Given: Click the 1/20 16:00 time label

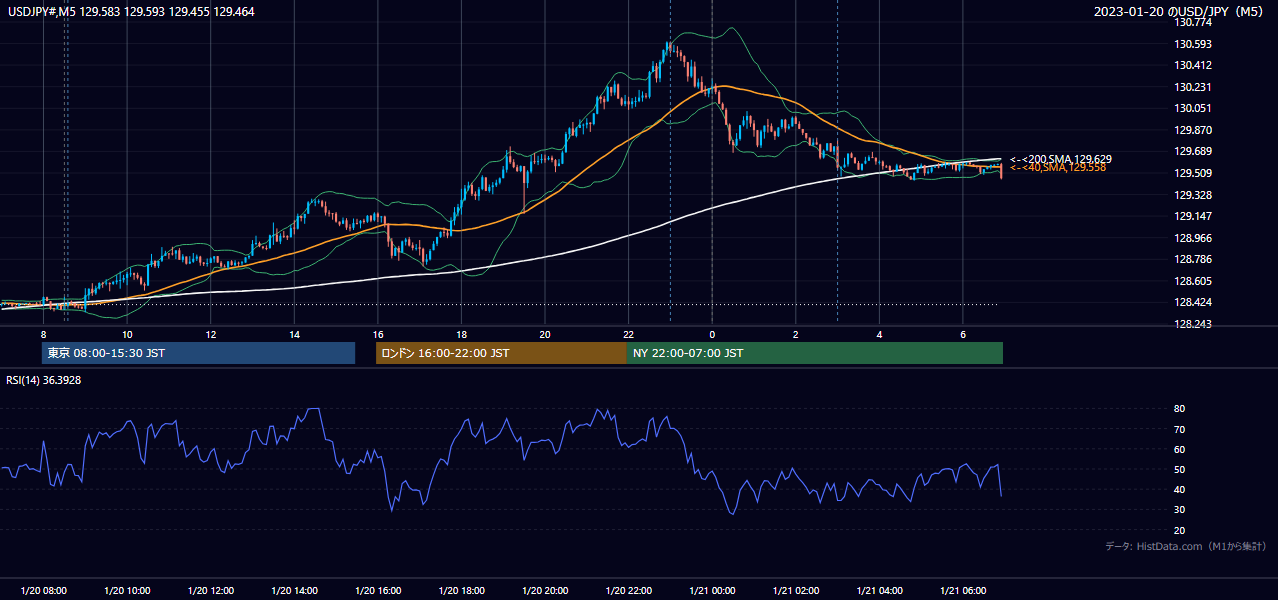Looking at the screenshot, I should tap(378, 591).
